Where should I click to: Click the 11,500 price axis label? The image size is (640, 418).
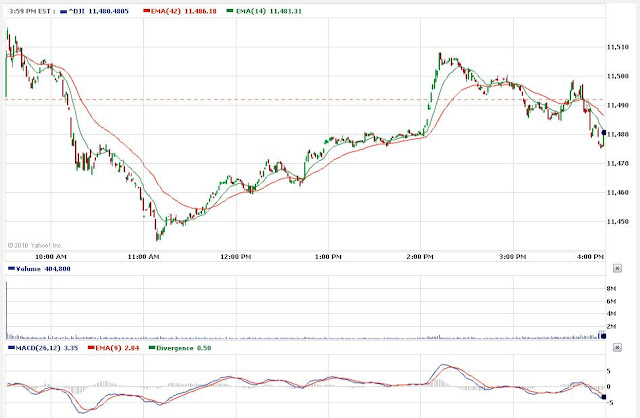click(x=618, y=76)
